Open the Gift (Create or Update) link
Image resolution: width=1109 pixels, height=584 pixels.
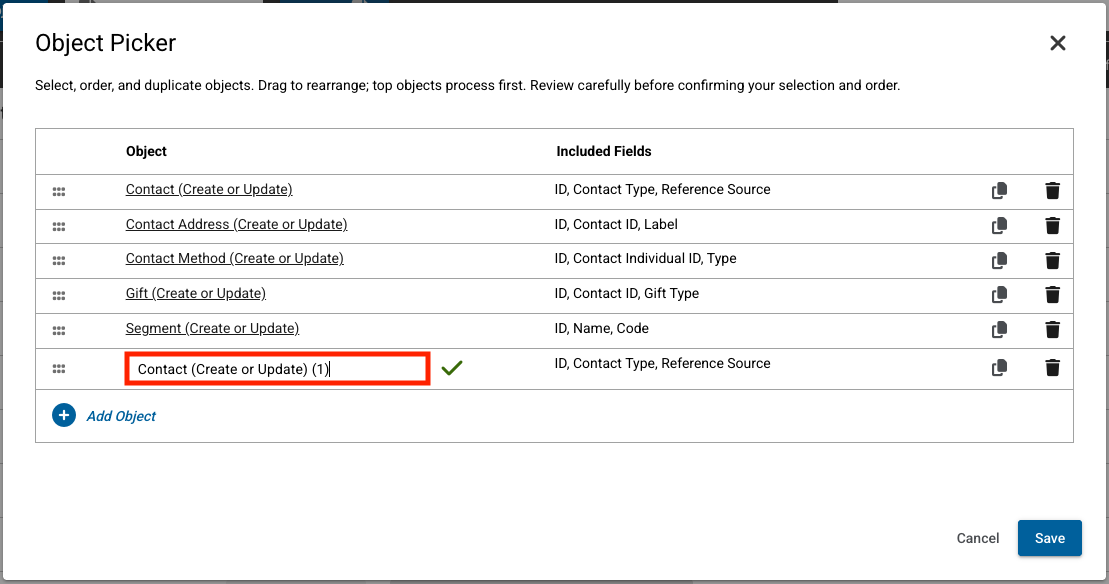coord(196,293)
